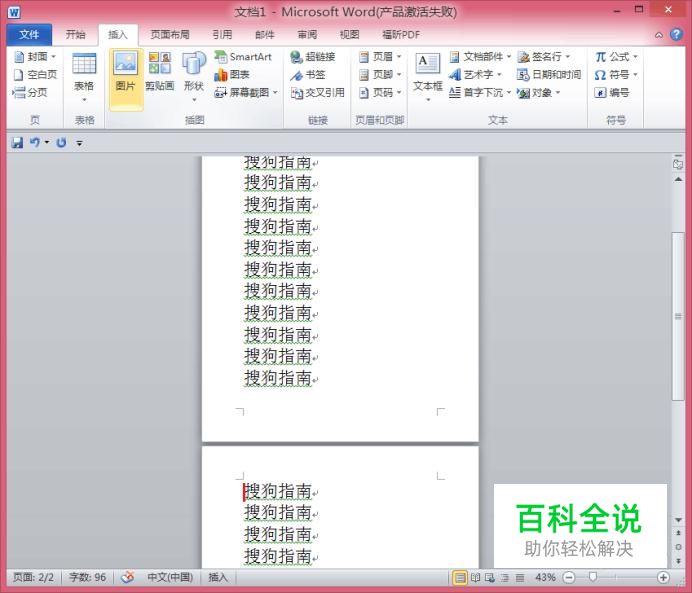Insert a cover page (封面)

click(x=35, y=56)
